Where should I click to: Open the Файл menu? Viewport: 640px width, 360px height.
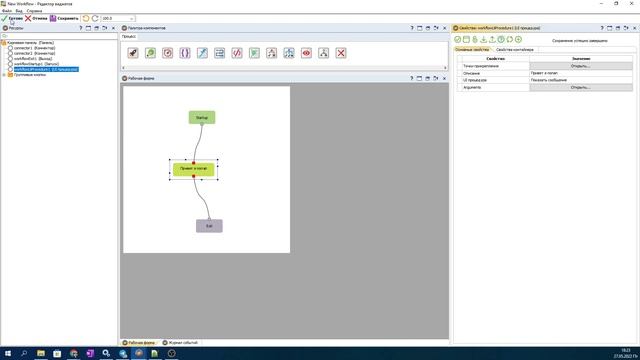pos(7,11)
